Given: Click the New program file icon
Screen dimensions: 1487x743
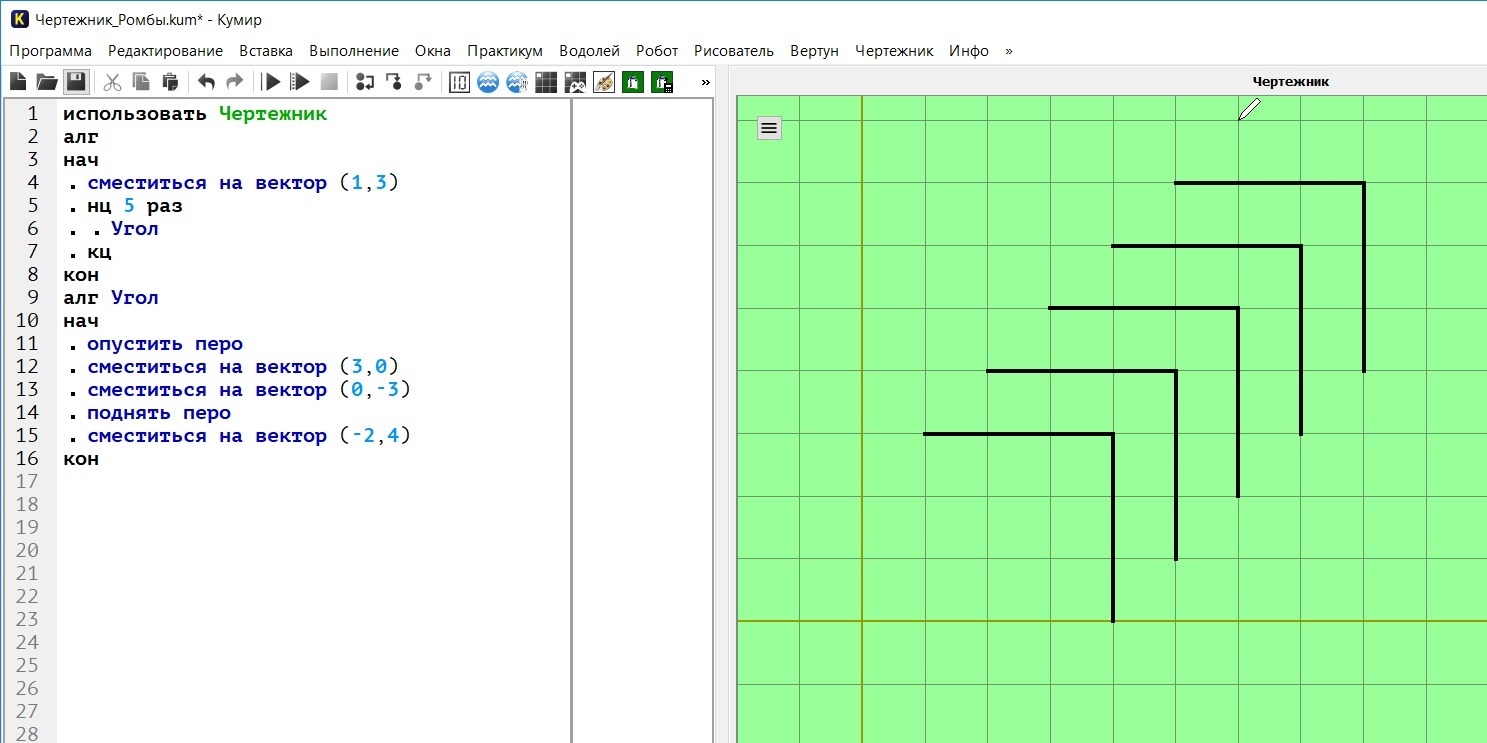Looking at the screenshot, I should (x=17, y=82).
